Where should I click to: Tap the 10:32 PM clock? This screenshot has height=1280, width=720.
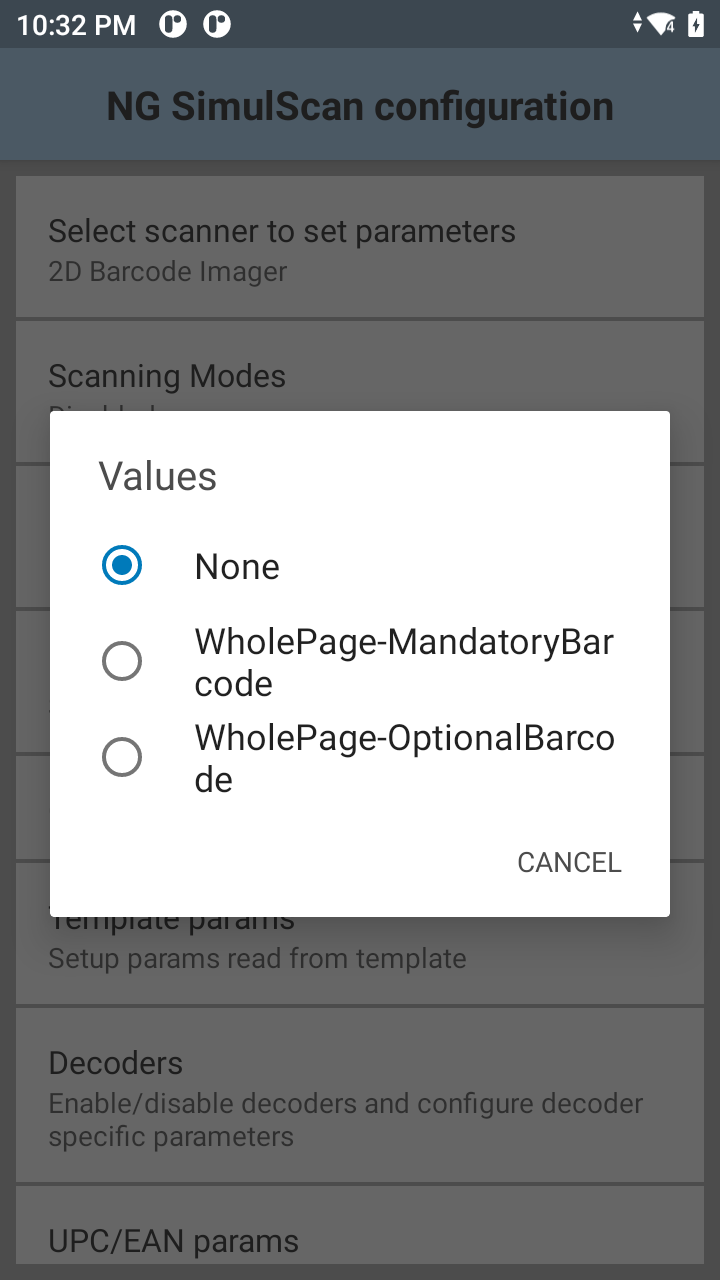tap(77, 25)
